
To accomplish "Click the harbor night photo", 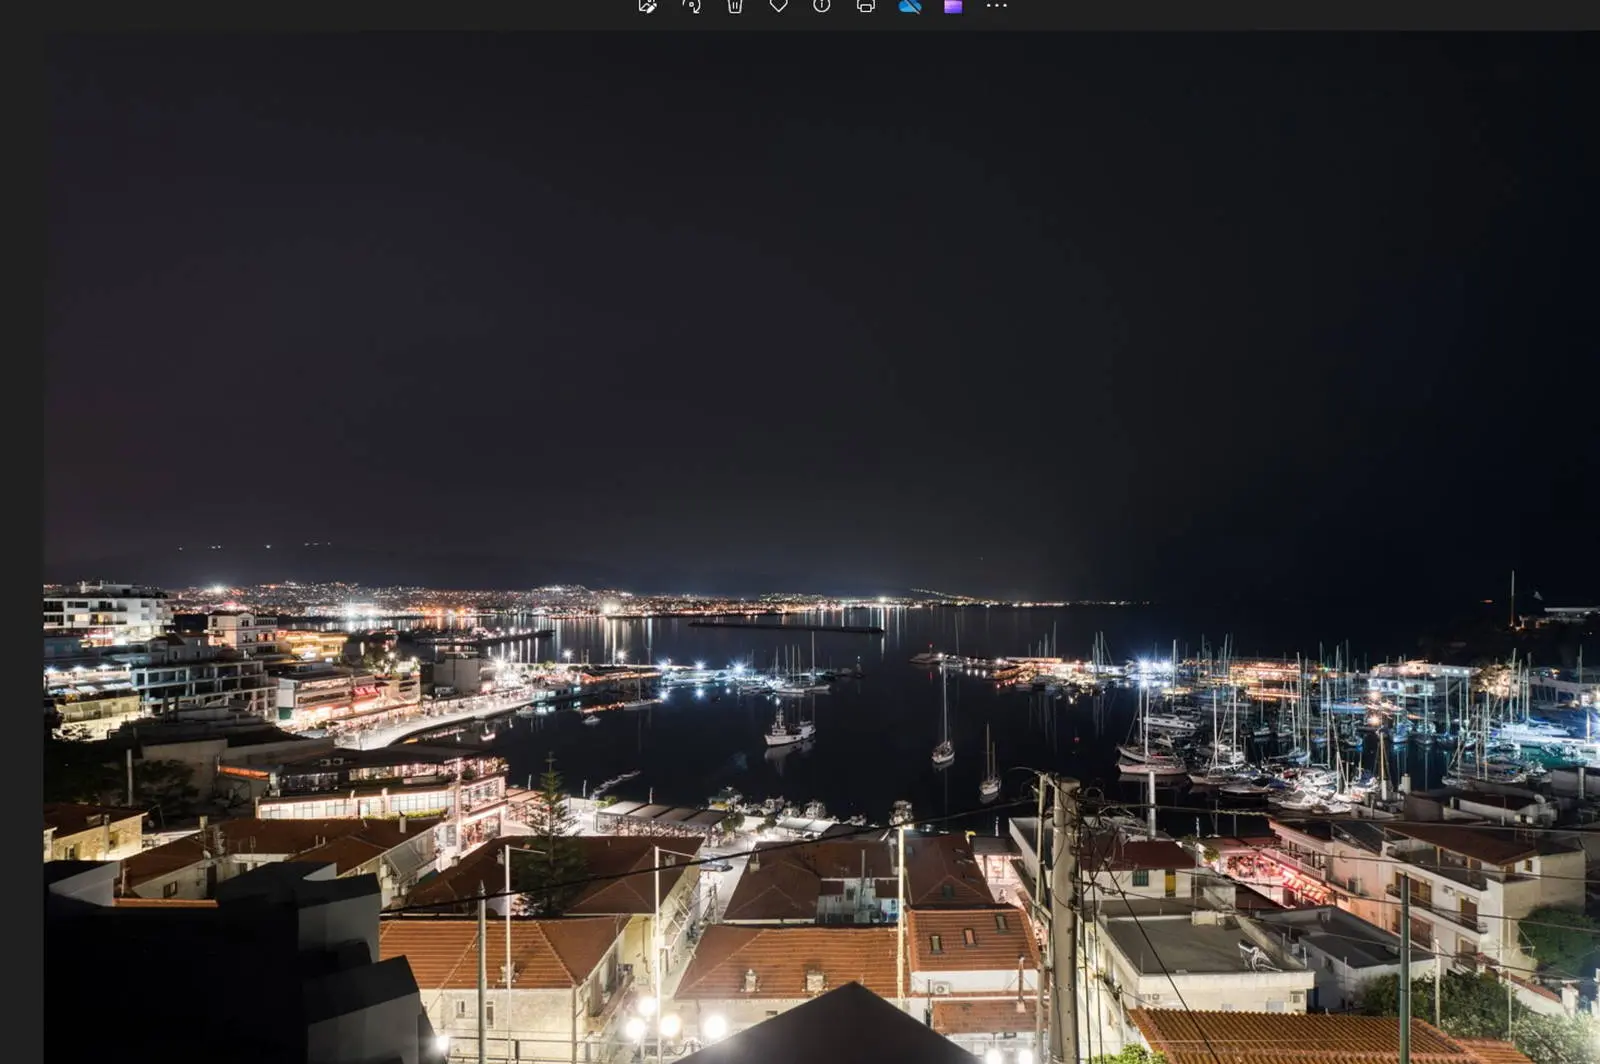I will point(821,546).
